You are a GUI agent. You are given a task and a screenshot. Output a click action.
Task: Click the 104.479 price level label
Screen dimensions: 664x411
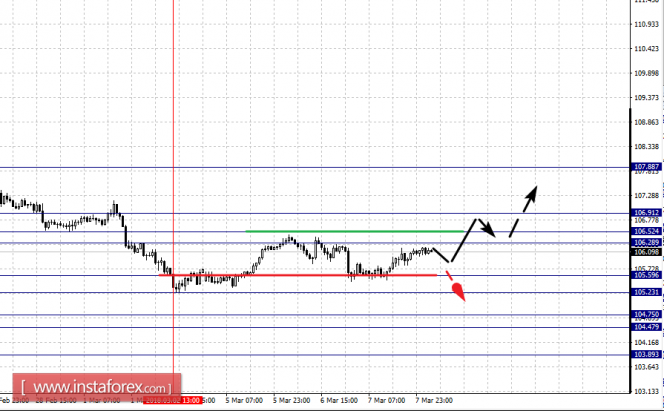click(645, 327)
